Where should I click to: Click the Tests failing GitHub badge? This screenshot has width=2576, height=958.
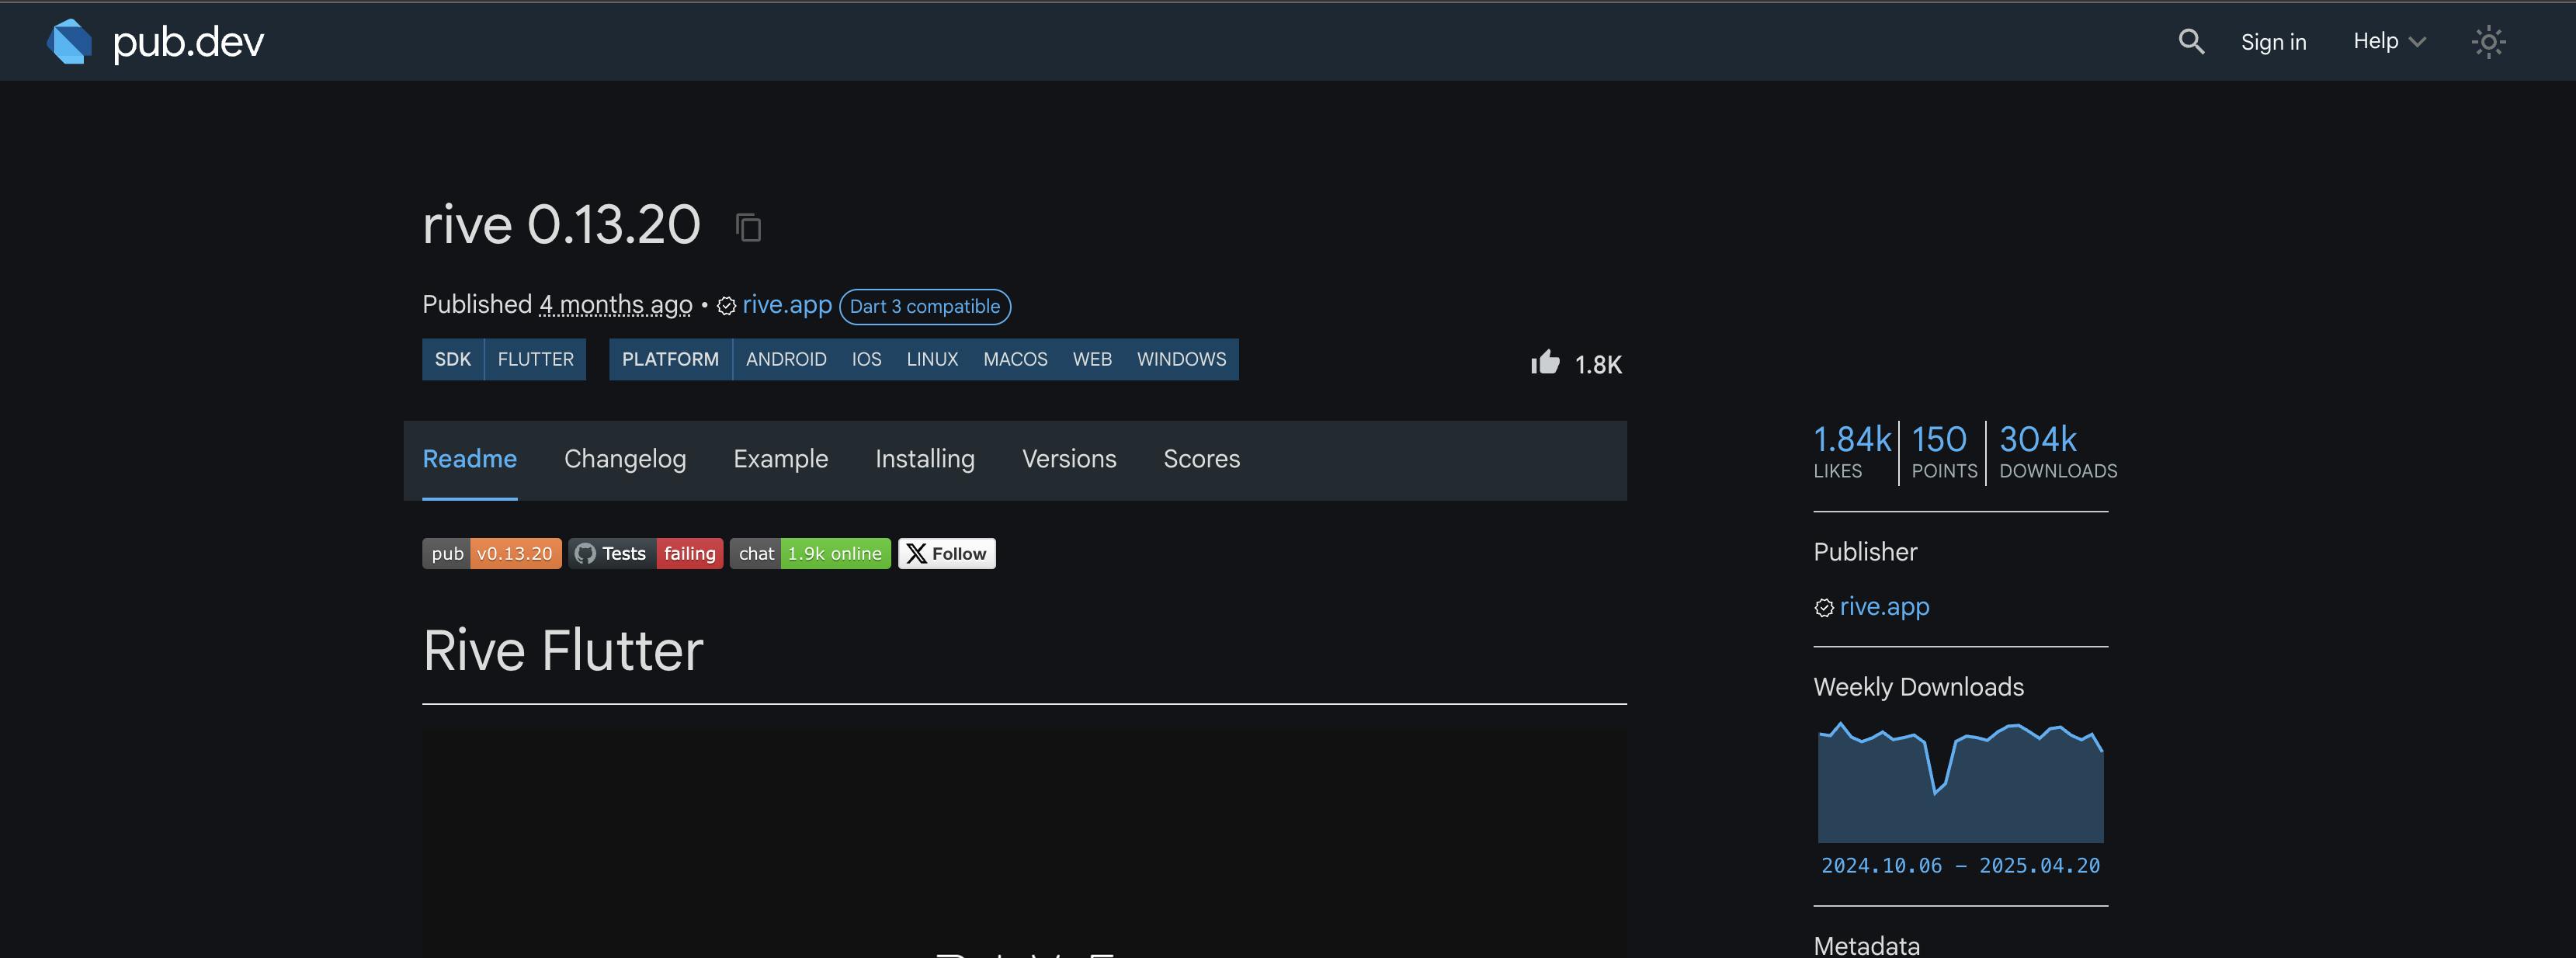click(x=645, y=553)
